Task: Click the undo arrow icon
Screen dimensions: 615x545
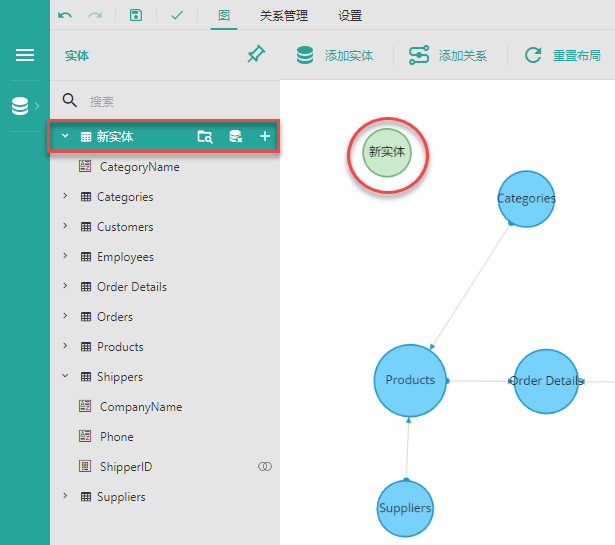Action: coord(65,16)
